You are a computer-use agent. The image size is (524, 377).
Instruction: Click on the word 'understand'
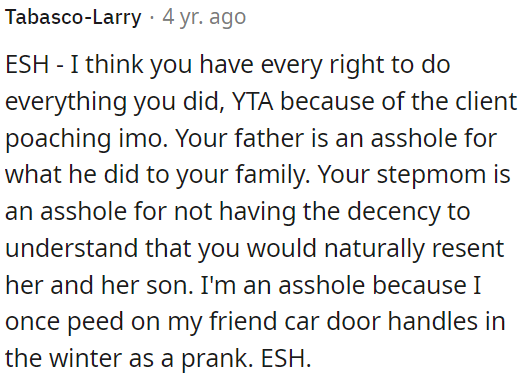72,248
